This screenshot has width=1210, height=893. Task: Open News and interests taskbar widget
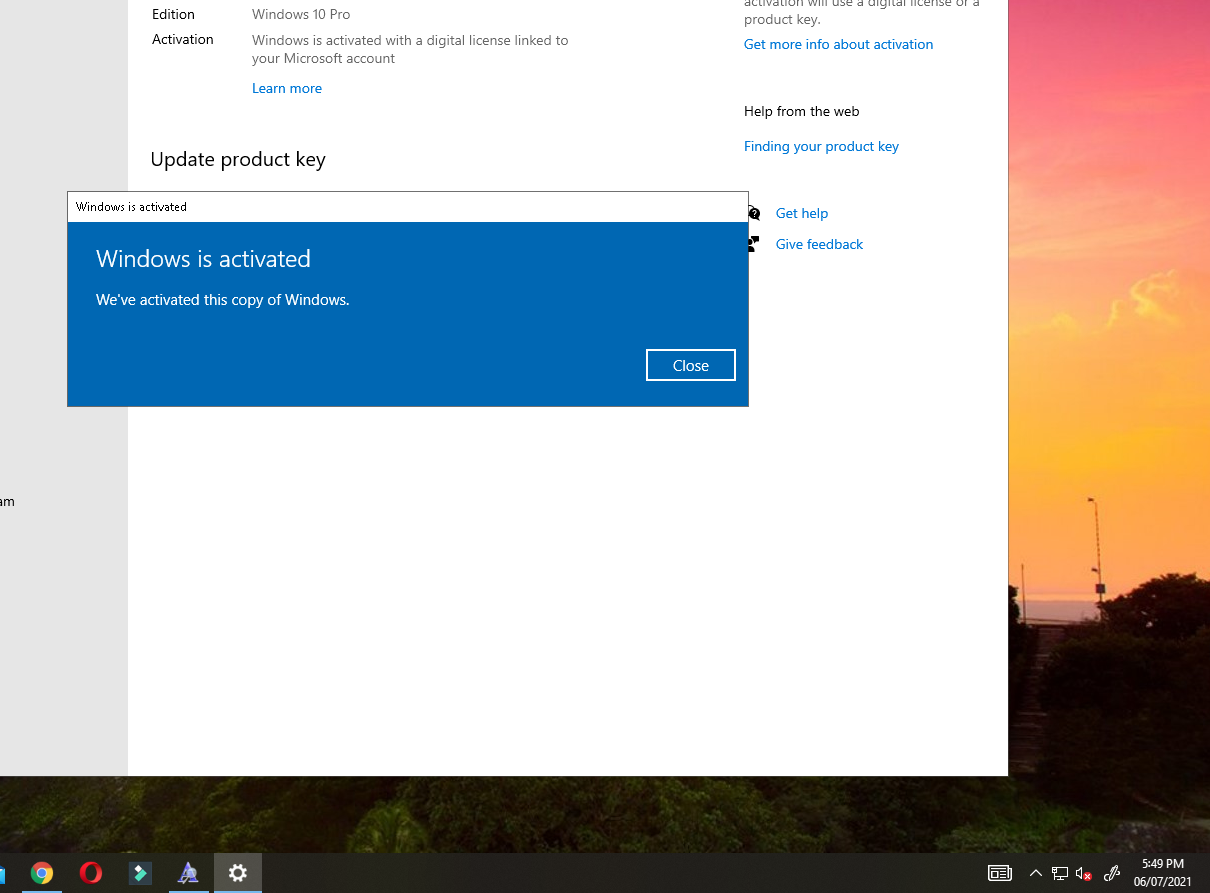(999, 873)
